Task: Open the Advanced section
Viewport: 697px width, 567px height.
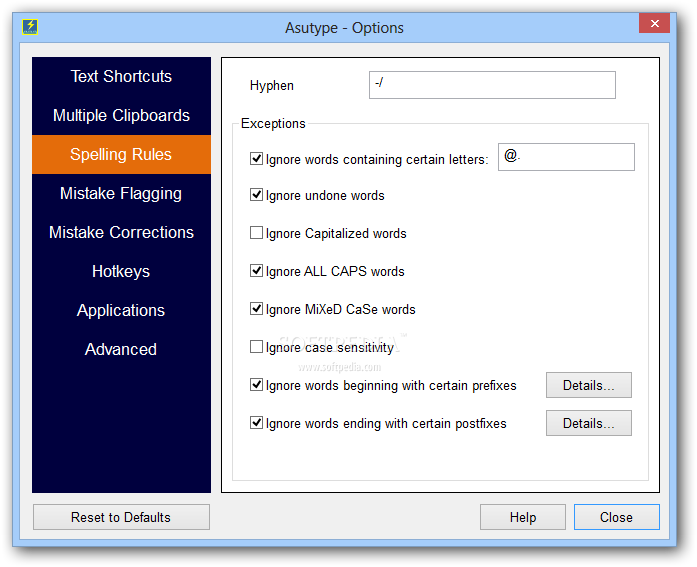Action: tap(121, 349)
